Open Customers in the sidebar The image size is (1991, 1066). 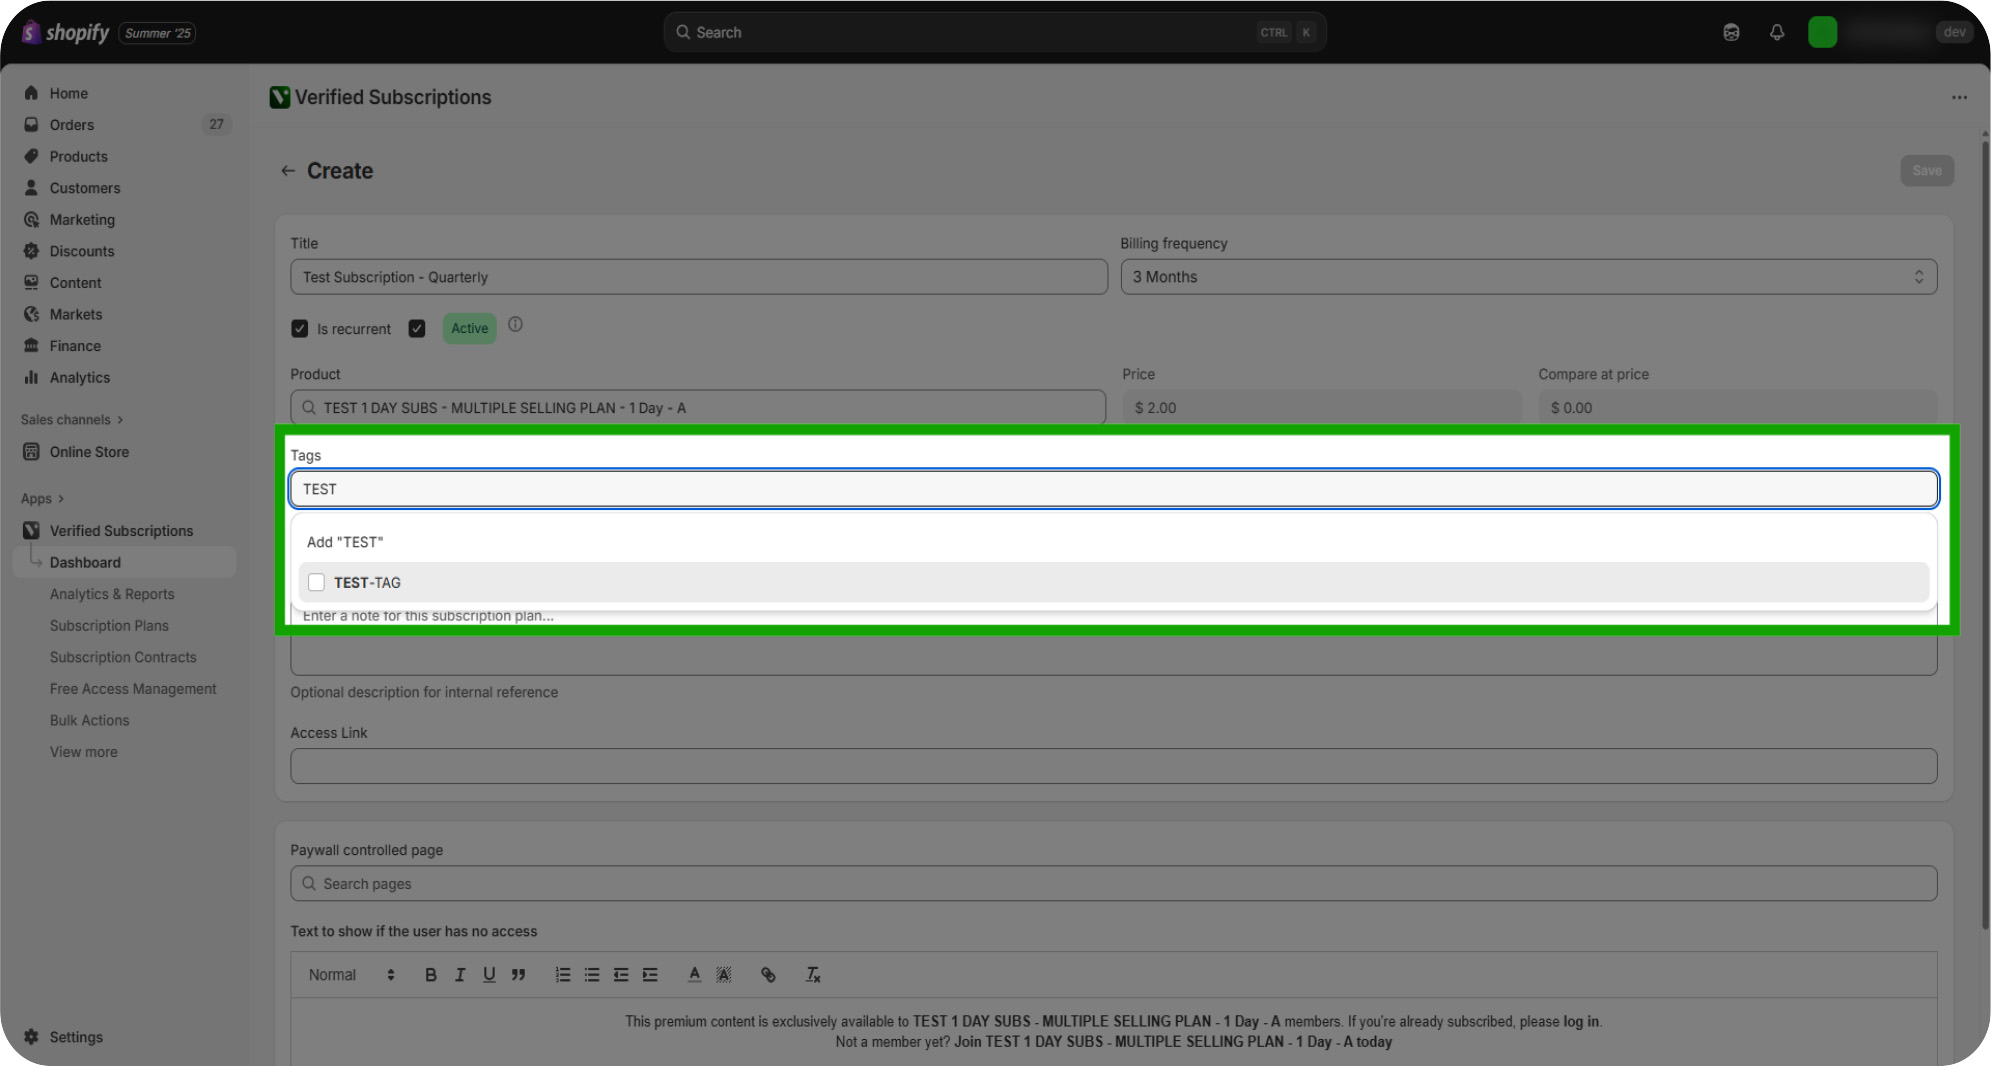tap(85, 188)
